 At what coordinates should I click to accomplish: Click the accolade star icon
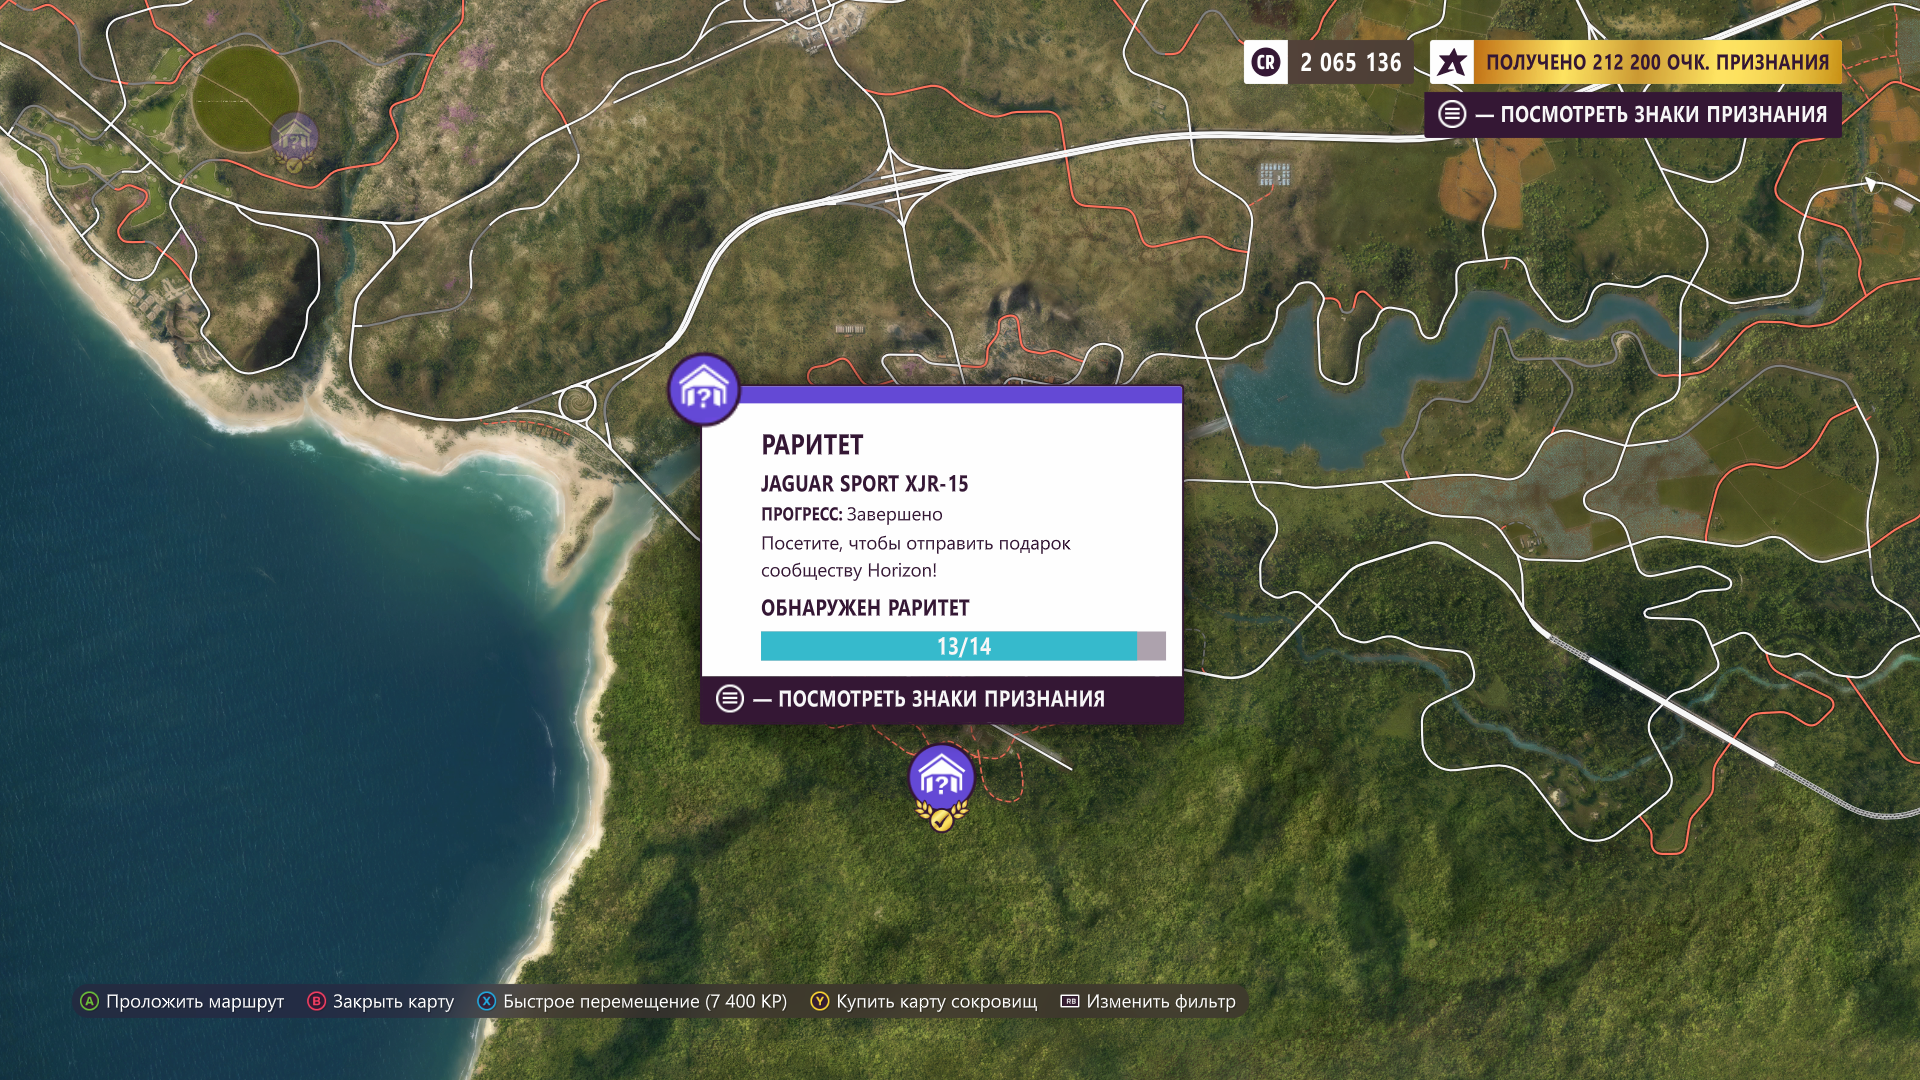click(1452, 62)
